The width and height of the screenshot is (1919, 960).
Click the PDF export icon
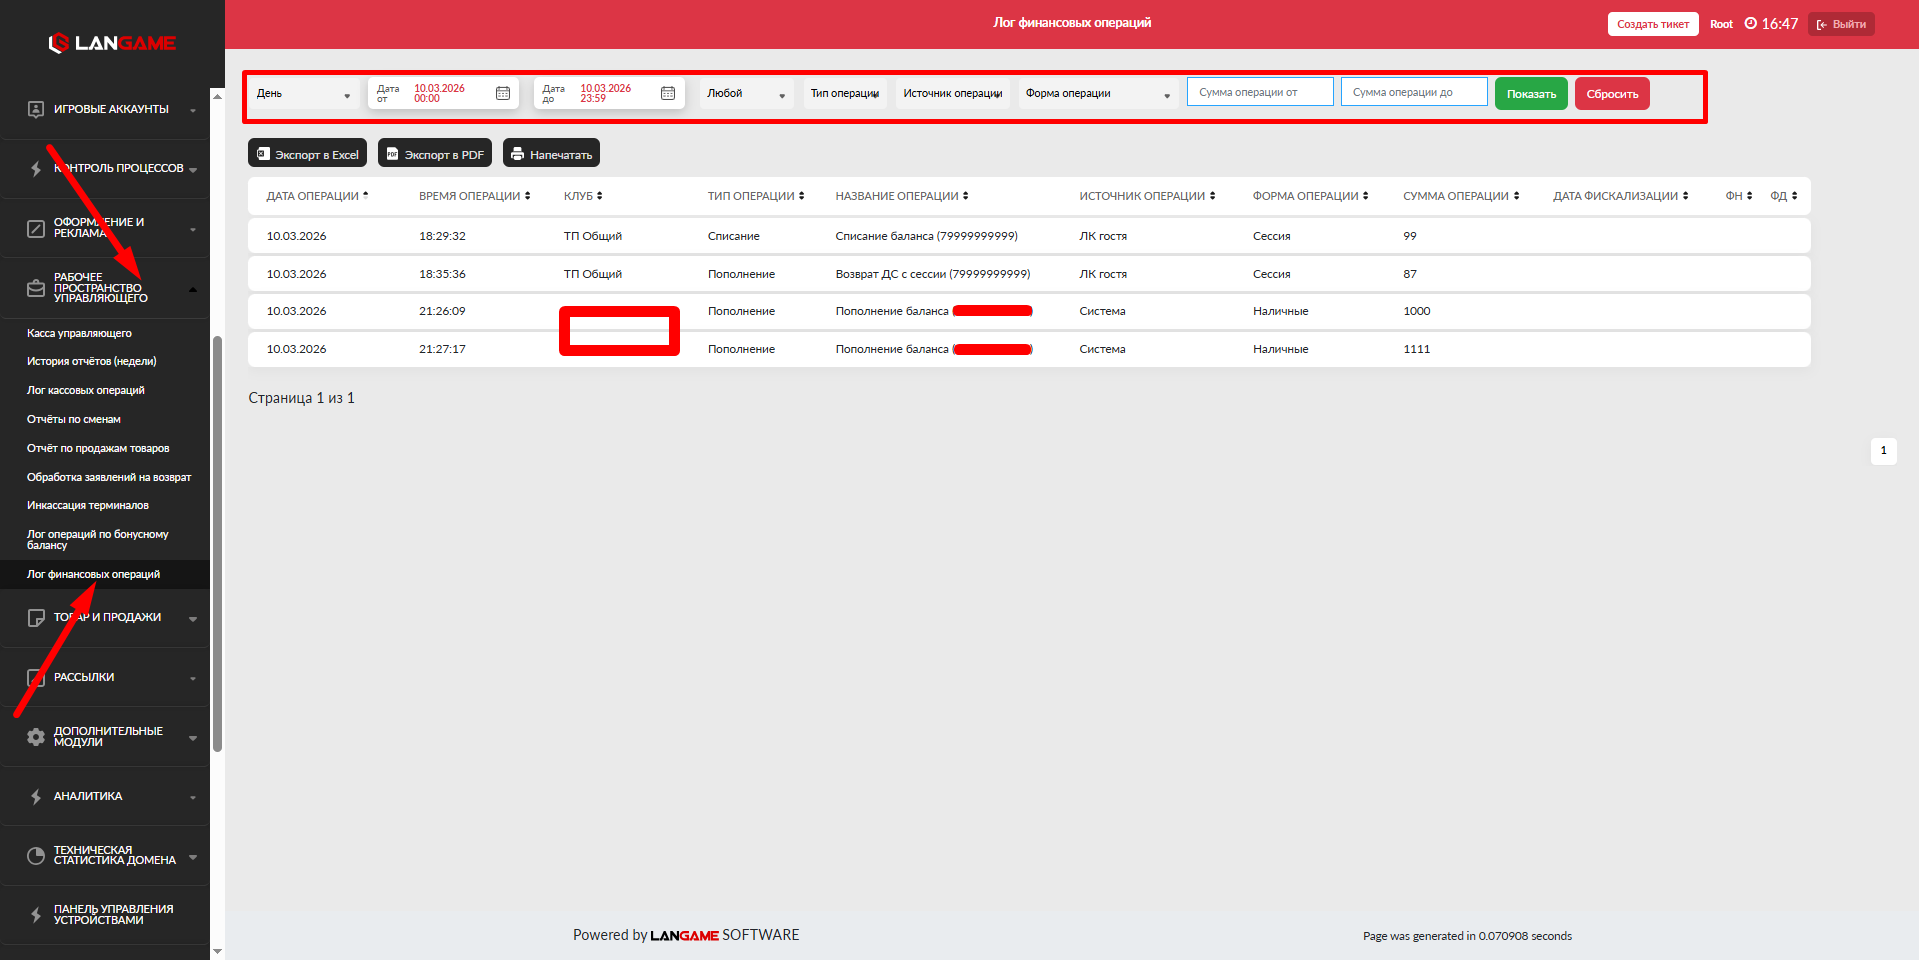[x=393, y=154]
